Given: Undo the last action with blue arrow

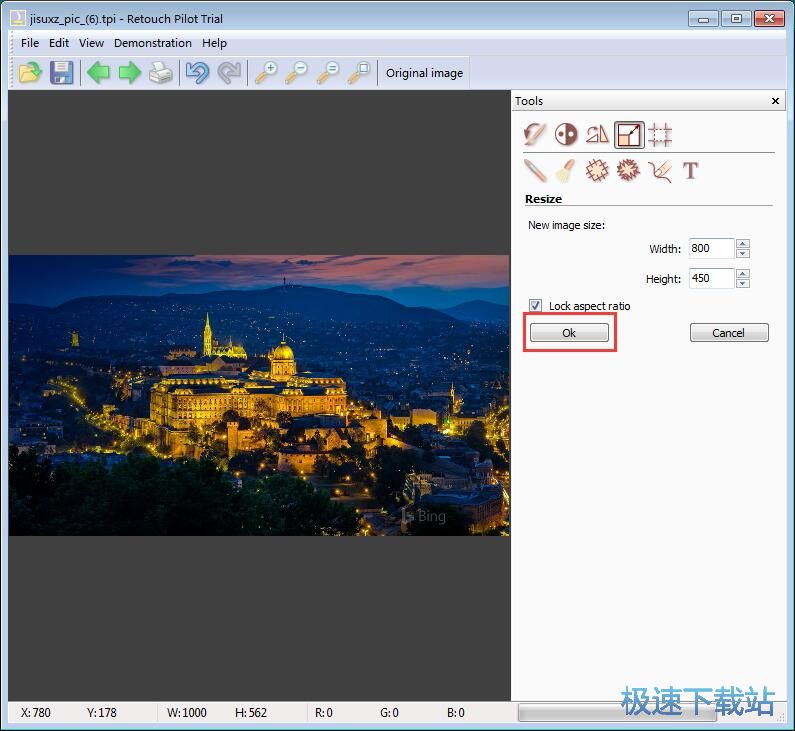Looking at the screenshot, I should (x=197, y=73).
